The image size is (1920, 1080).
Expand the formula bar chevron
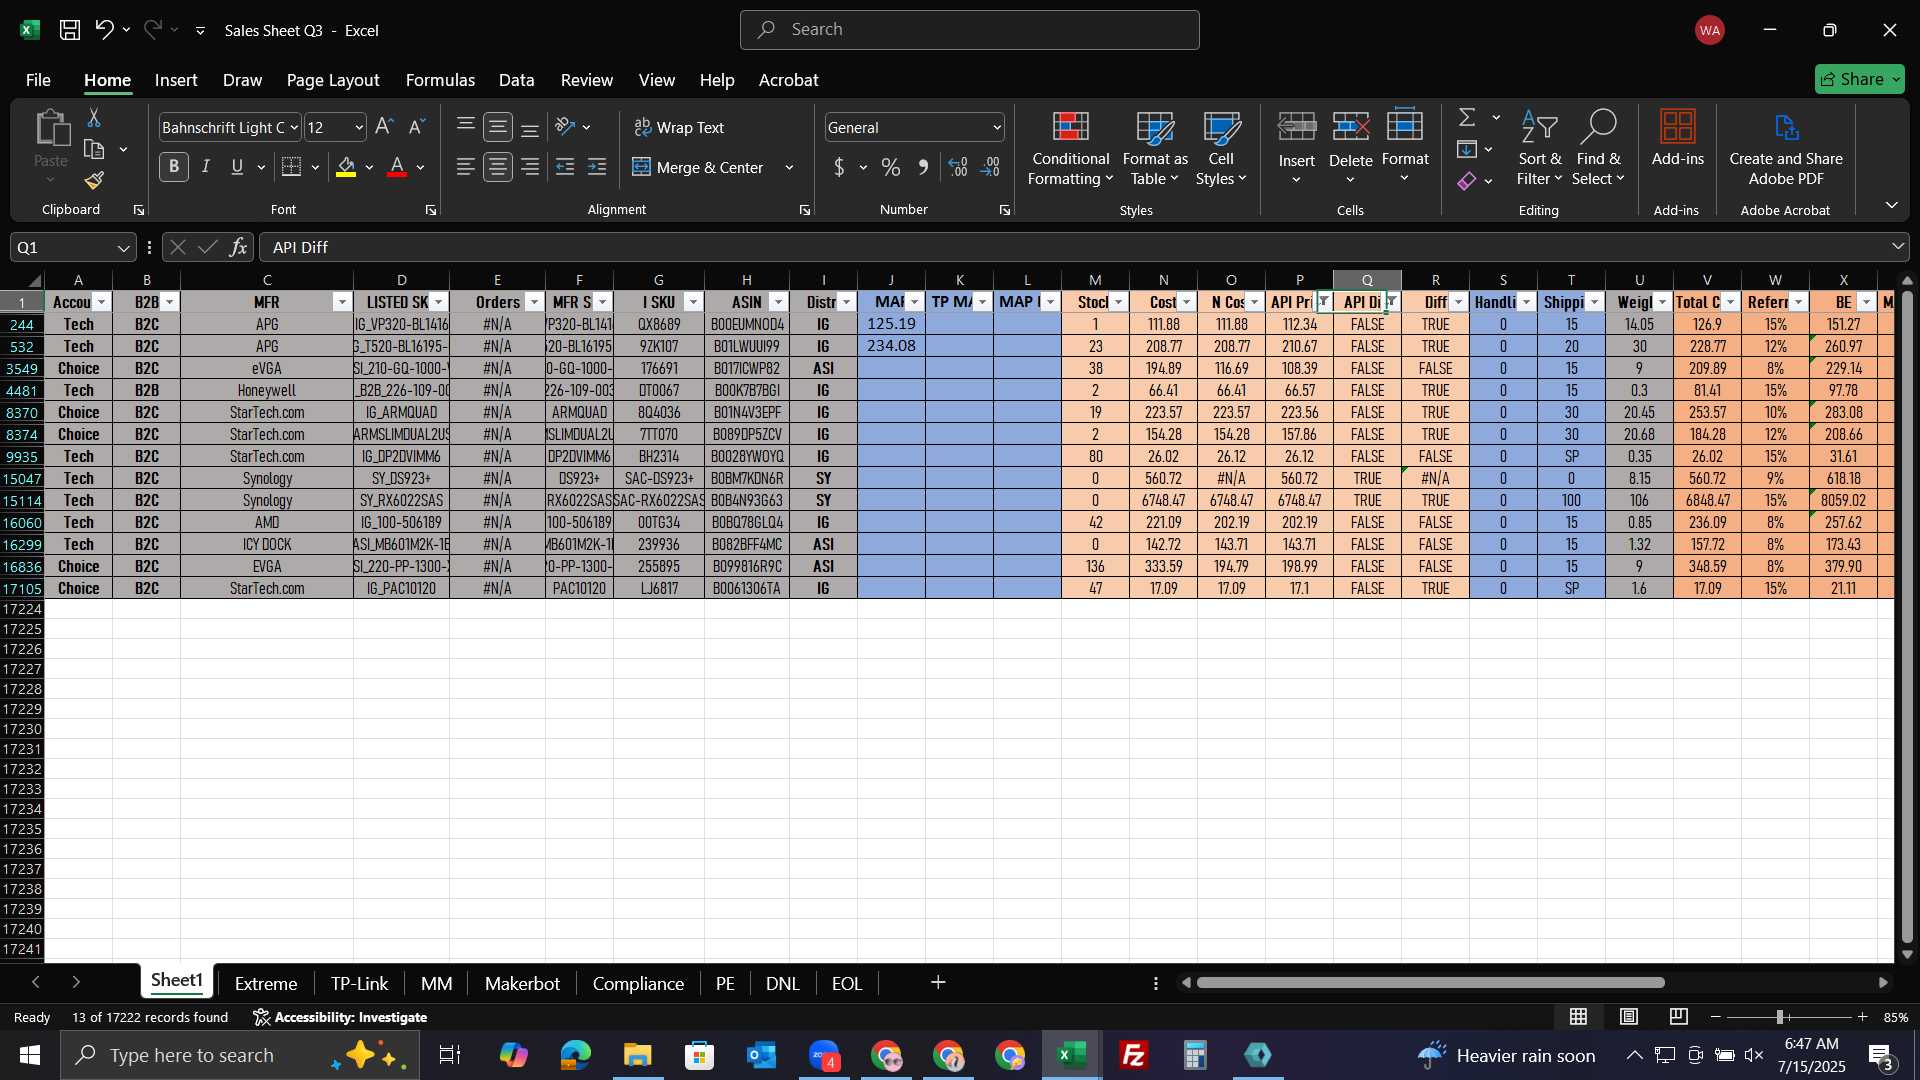tap(1898, 247)
